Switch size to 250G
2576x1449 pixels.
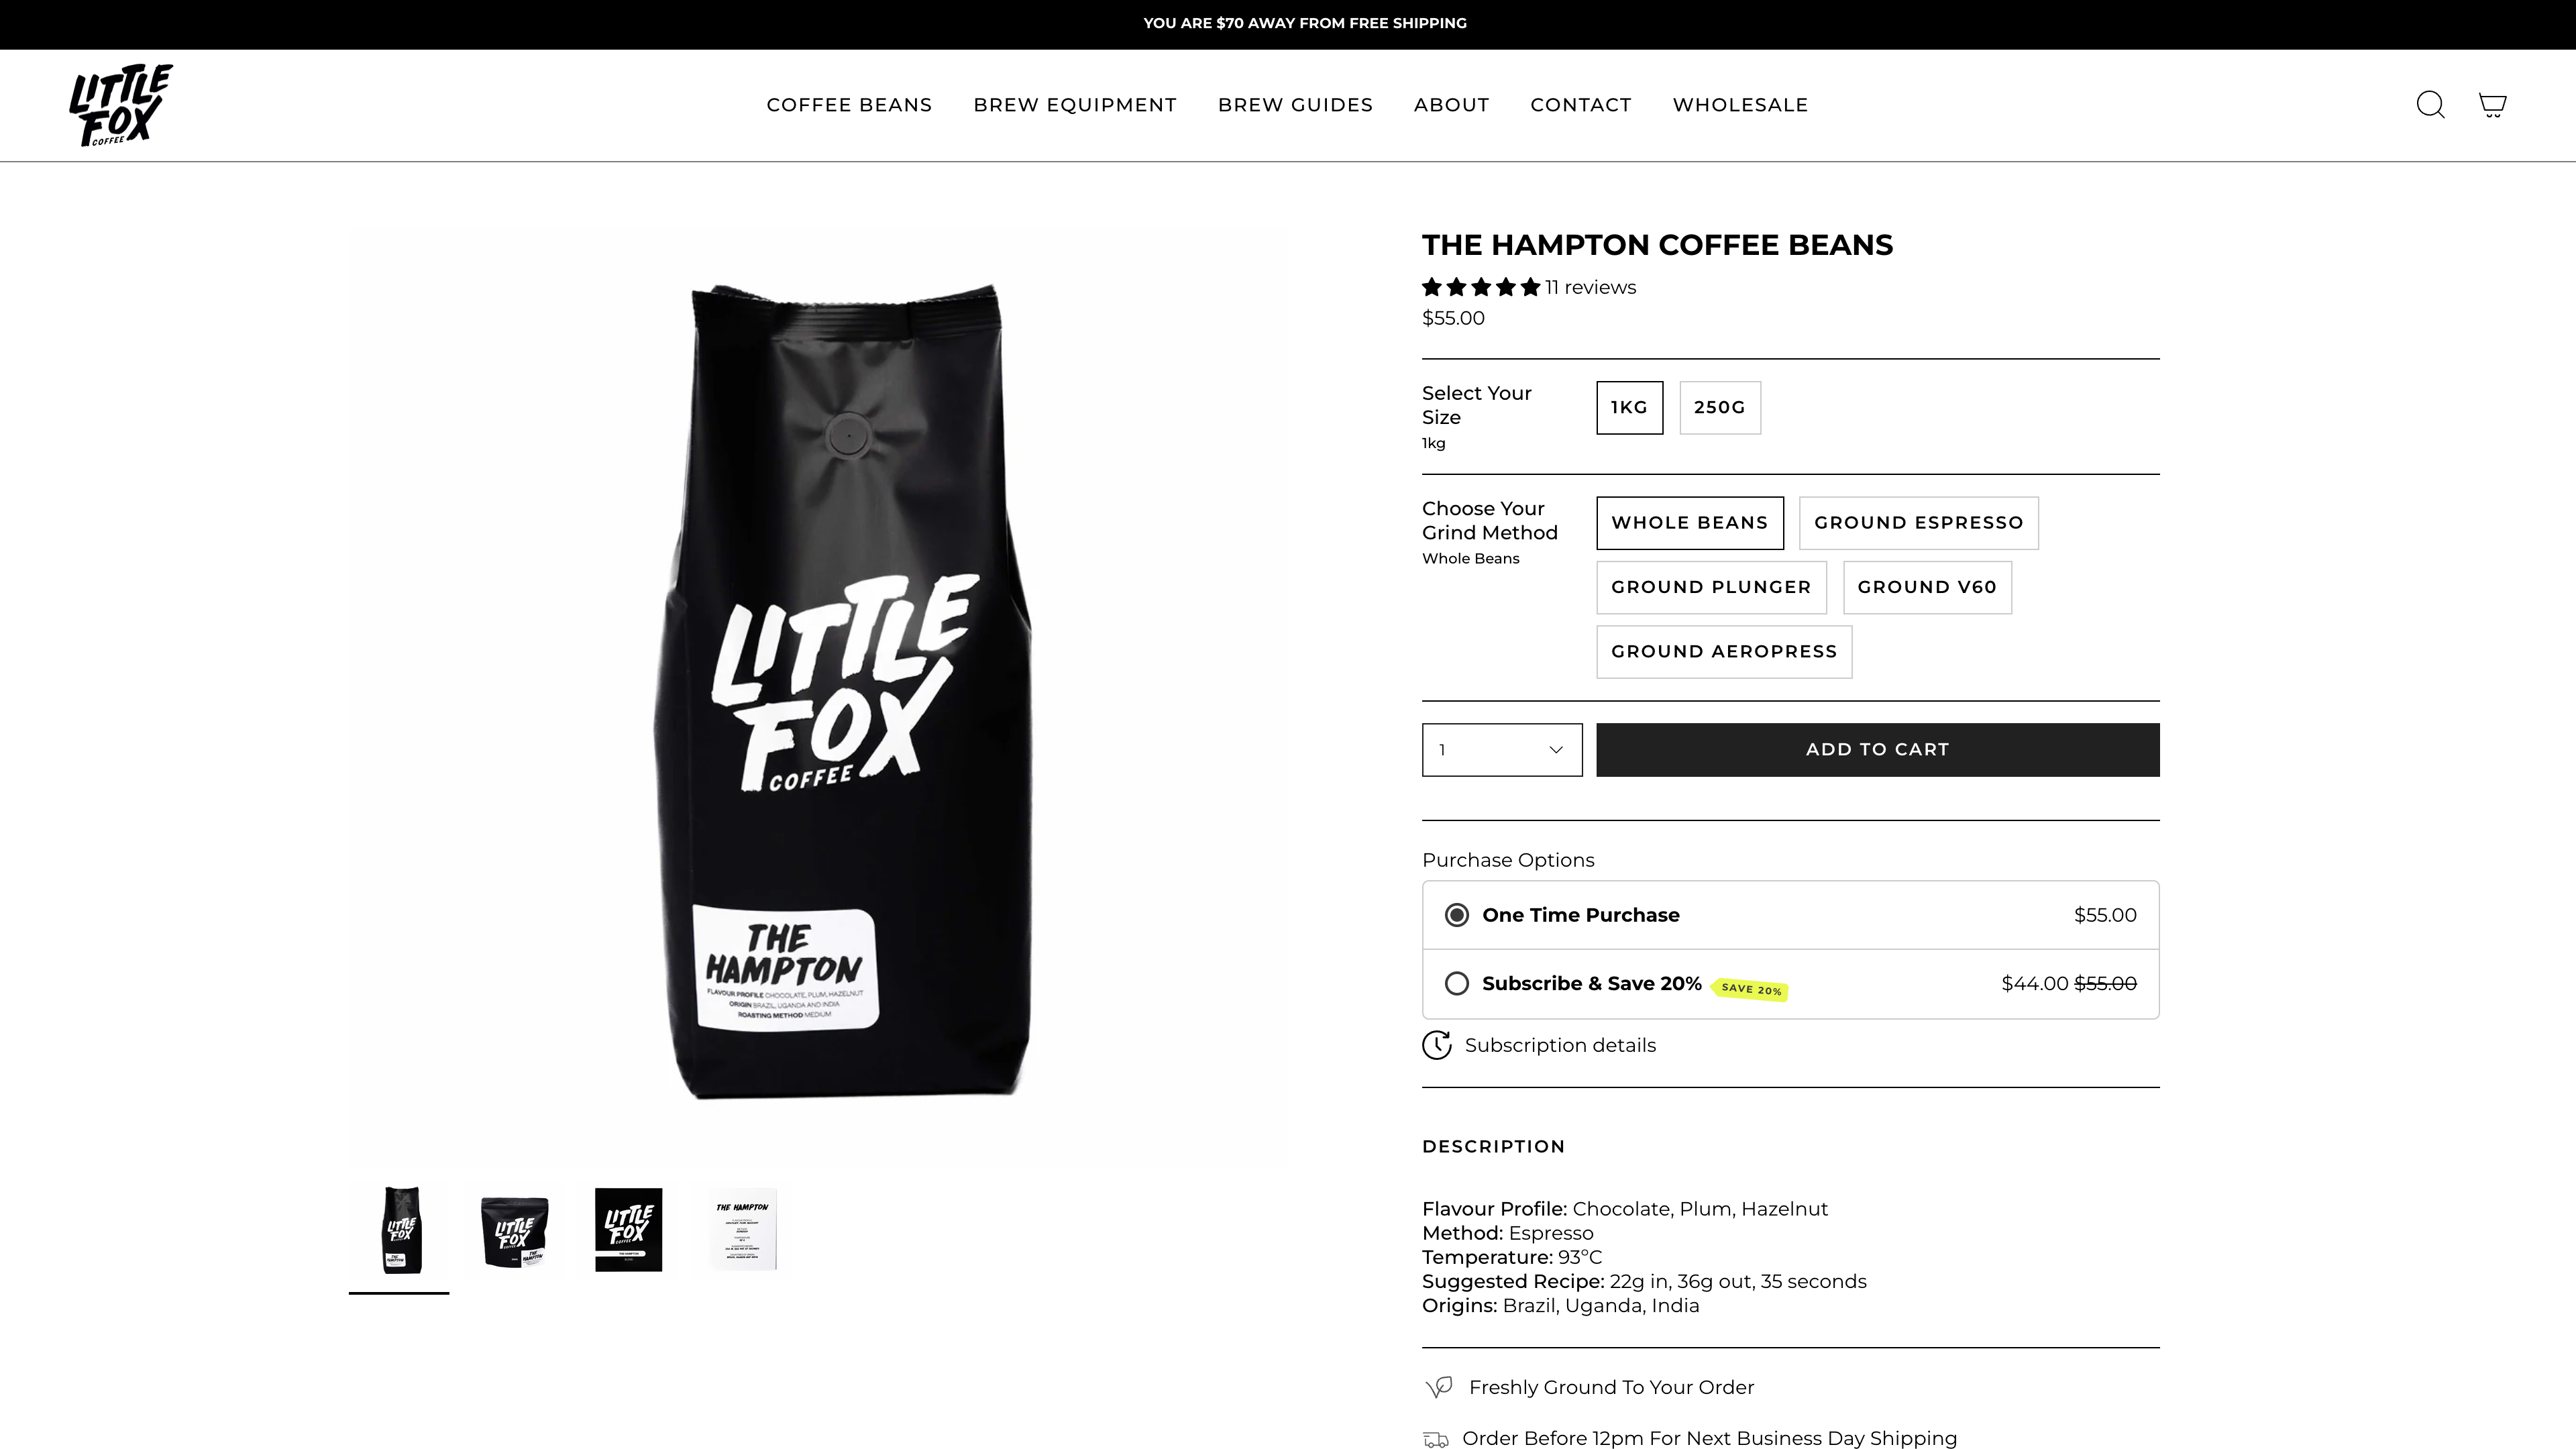pyautogui.click(x=1719, y=407)
